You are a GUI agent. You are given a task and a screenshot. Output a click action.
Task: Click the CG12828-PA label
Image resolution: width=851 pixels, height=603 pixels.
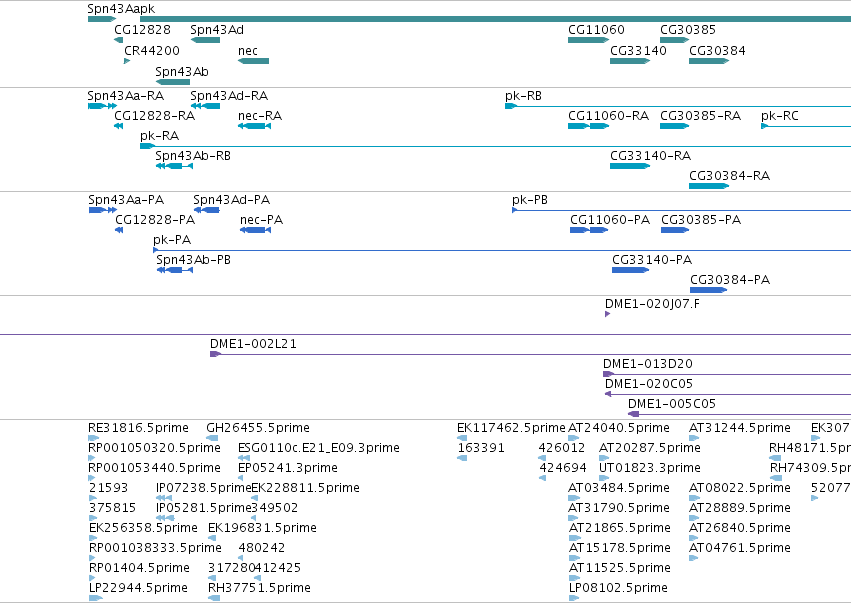click(155, 220)
